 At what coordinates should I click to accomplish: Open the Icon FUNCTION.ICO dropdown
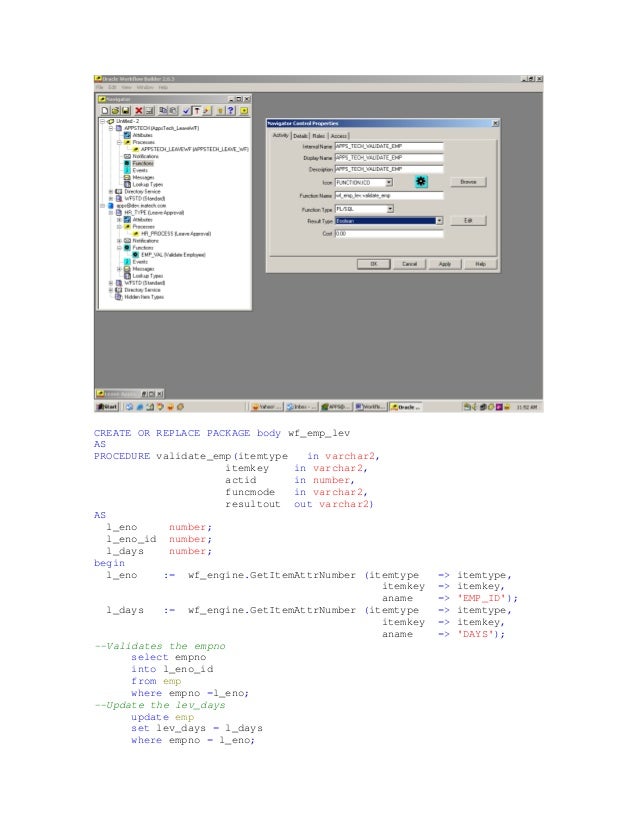[x=389, y=182]
